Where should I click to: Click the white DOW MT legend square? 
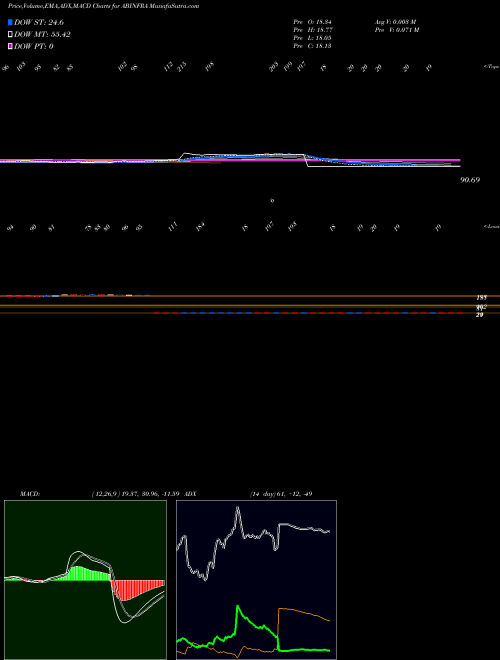(11, 35)
